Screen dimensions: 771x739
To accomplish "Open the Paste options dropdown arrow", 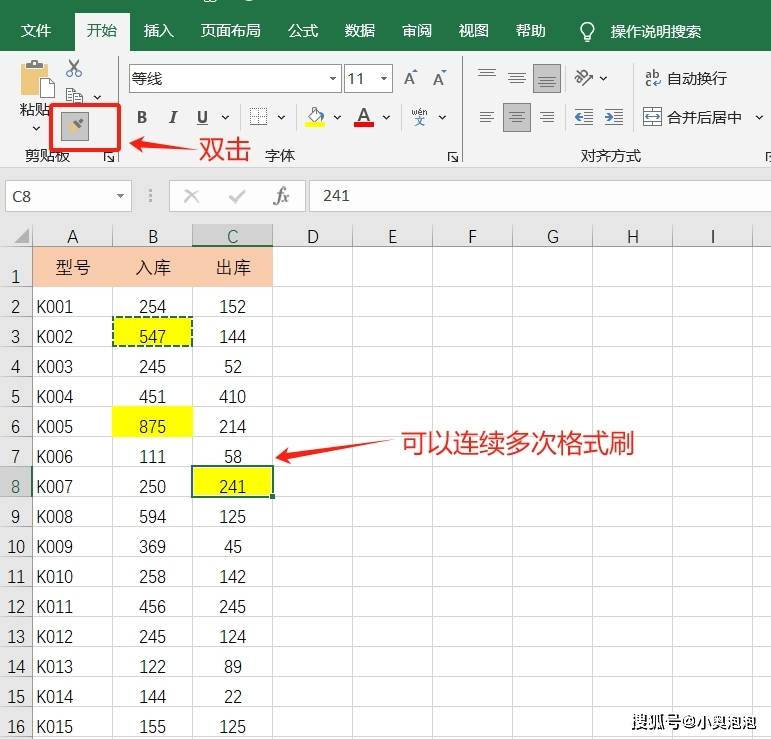I will pos(36,128).
